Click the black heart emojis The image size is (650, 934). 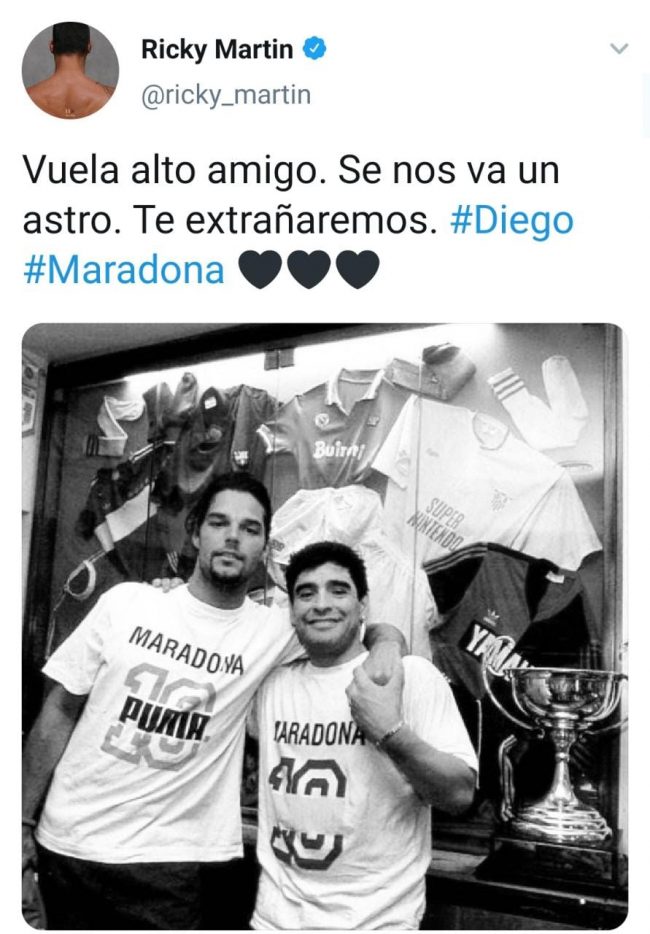click(309, 269)
